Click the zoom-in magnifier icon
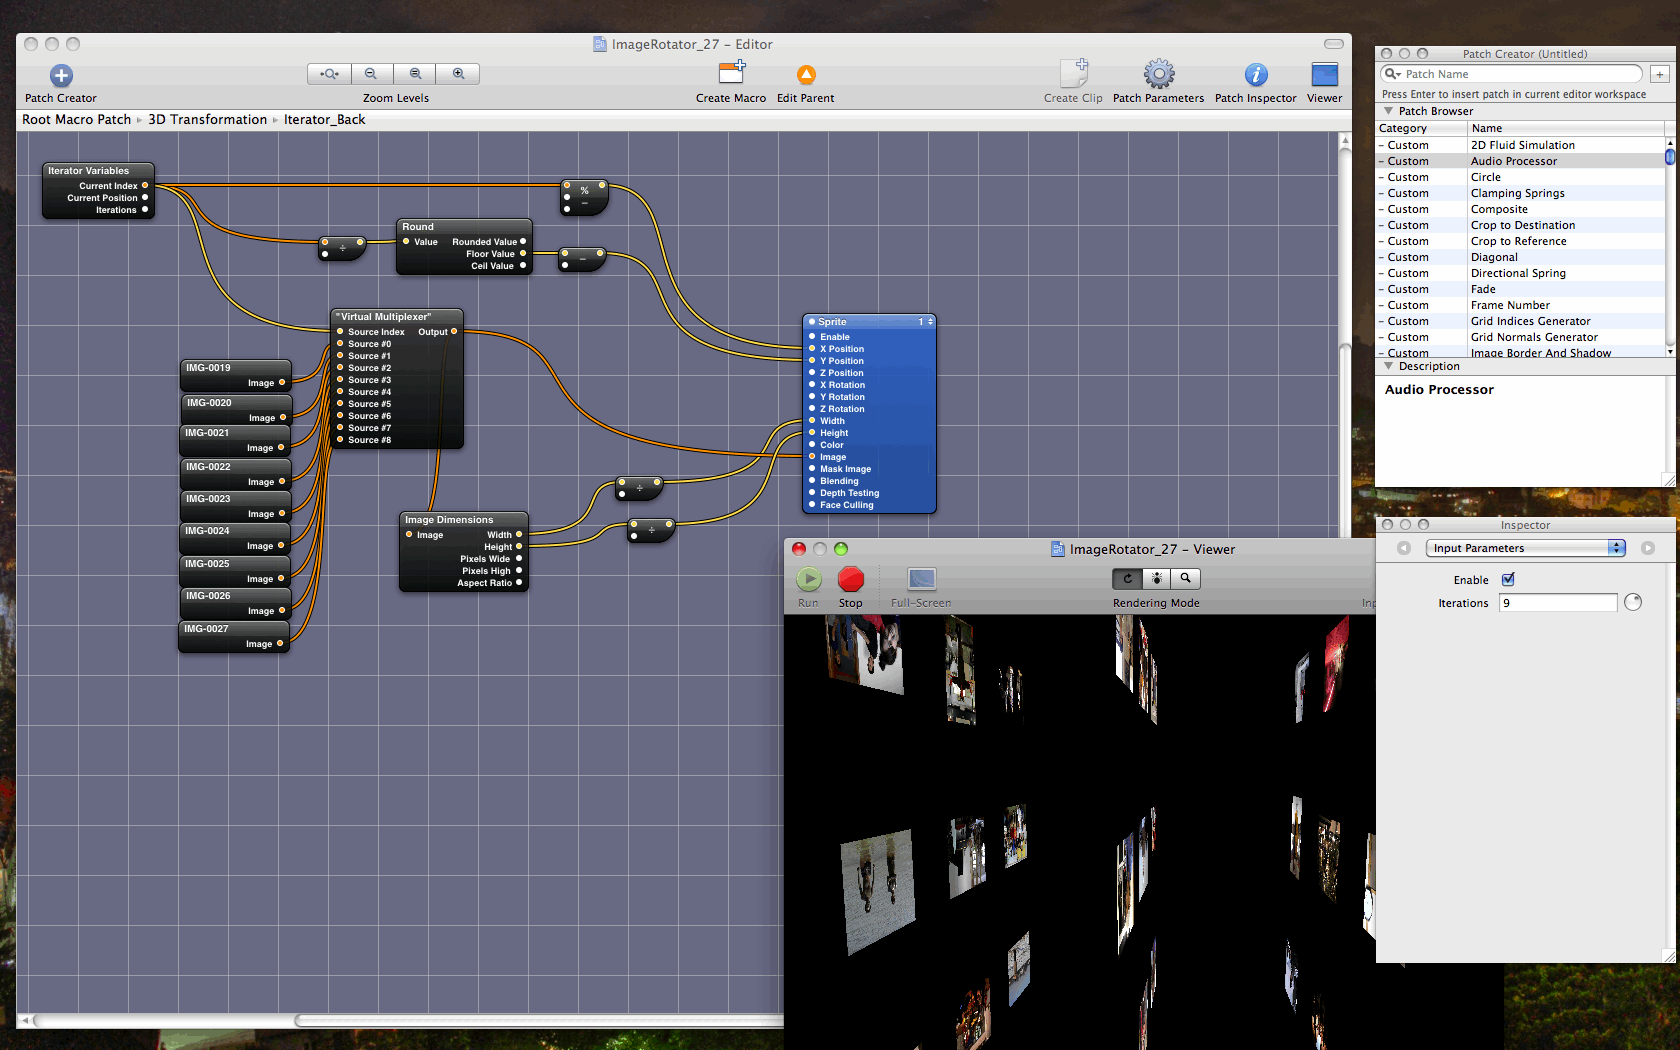This screenshot has width=1680, height=1050. point(458,74)
